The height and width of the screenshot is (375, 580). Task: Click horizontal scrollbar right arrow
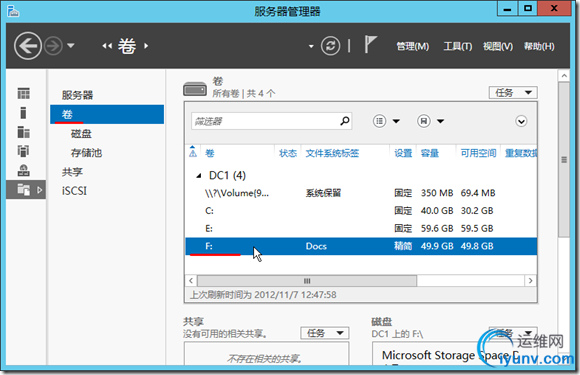[530, 281]
